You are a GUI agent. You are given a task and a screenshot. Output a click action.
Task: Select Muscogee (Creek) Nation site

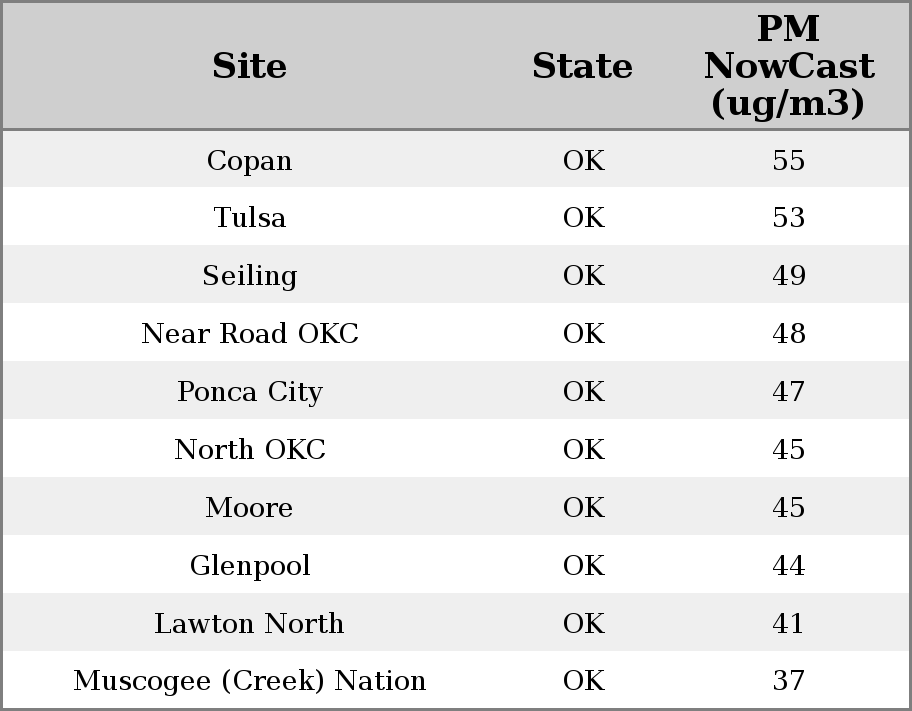click(249, 681)
